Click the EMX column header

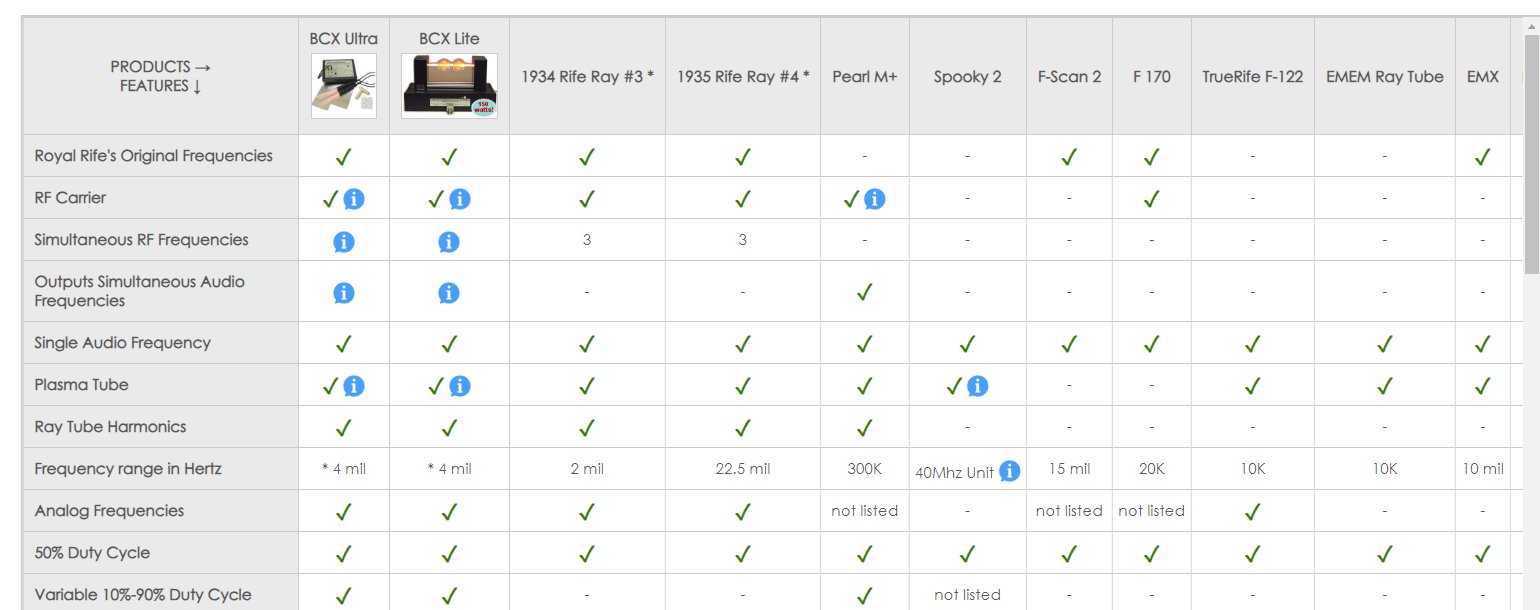tap(1483, 76)
